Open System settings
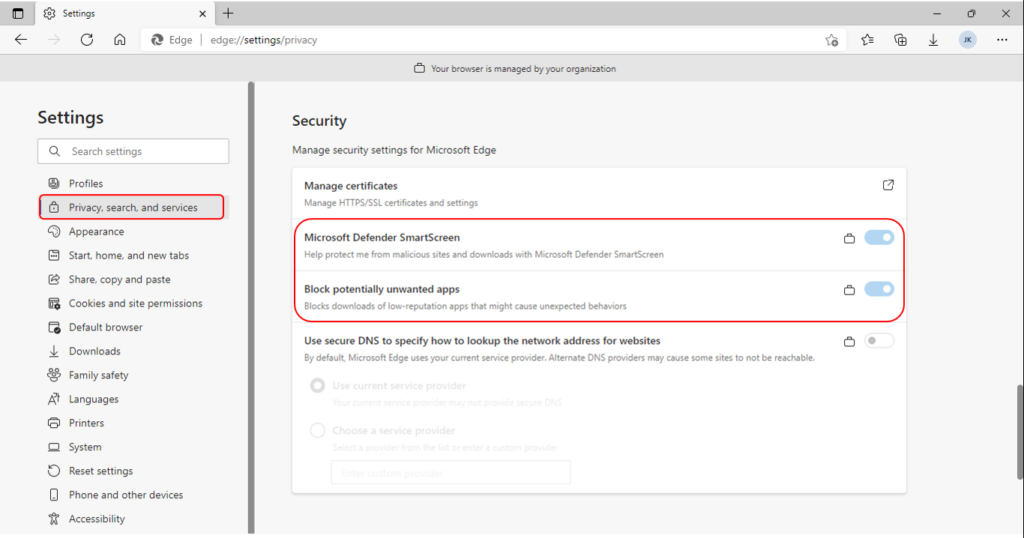Screen dimensions: 1024x538 (131, 447)
